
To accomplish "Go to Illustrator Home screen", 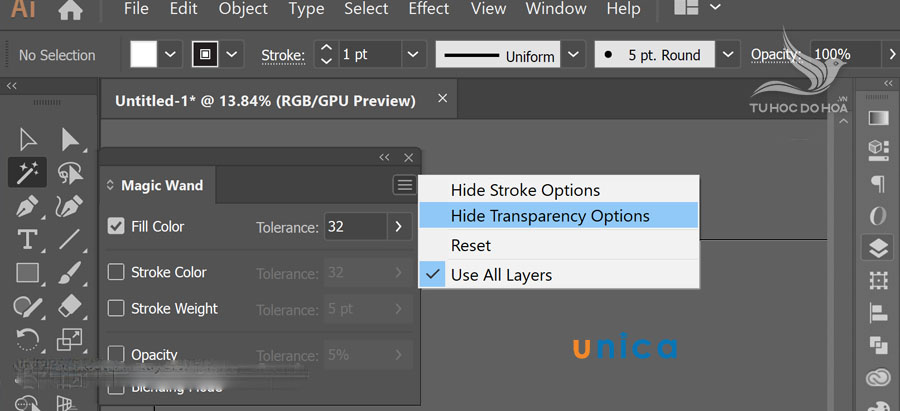I will click(70, 11).
